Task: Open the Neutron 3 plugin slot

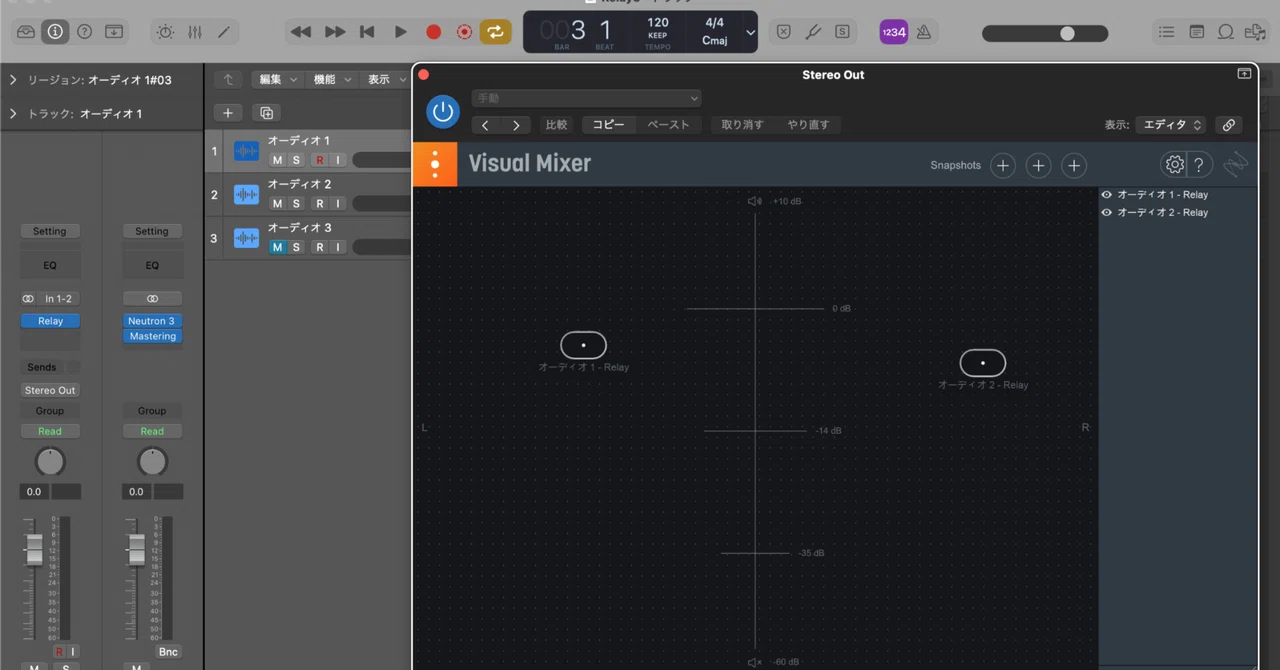Action: [x=152, y=321]
